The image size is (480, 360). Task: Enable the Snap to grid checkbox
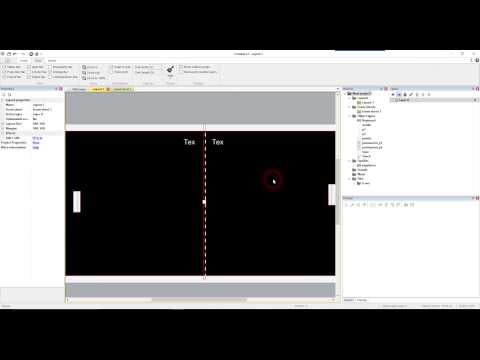111,67
